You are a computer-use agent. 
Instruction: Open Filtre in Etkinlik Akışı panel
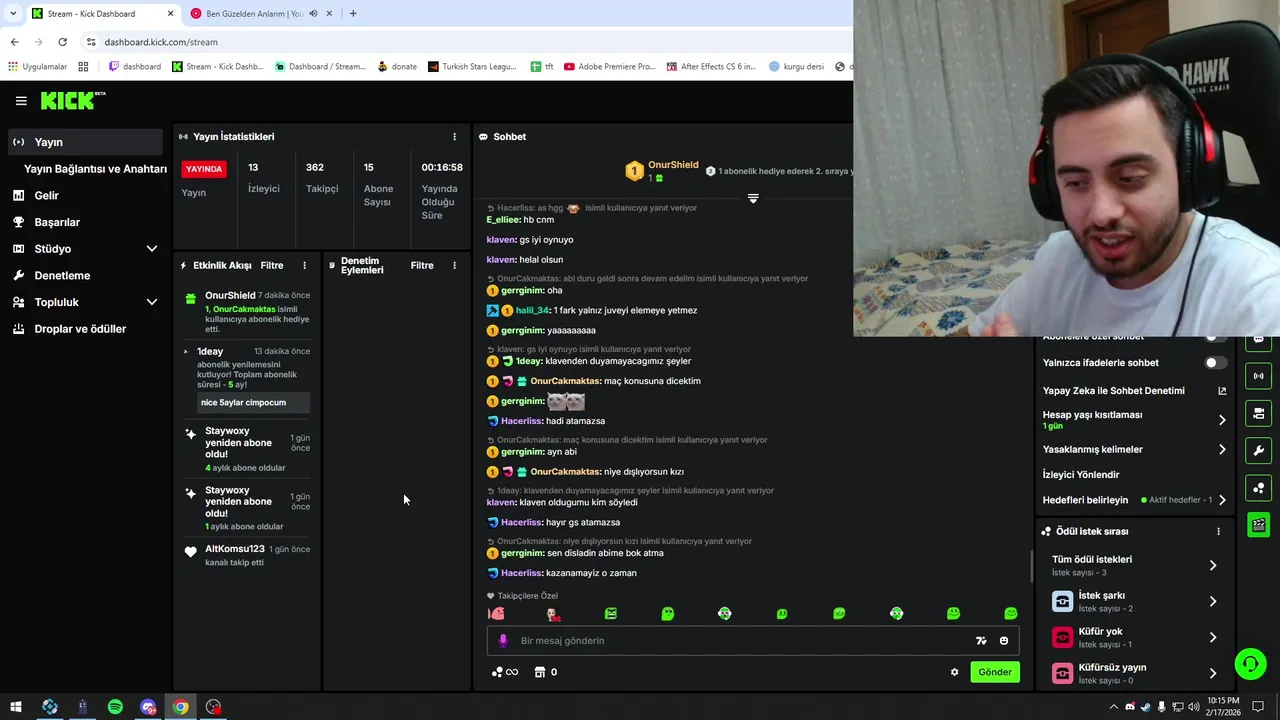pos(272,266)
